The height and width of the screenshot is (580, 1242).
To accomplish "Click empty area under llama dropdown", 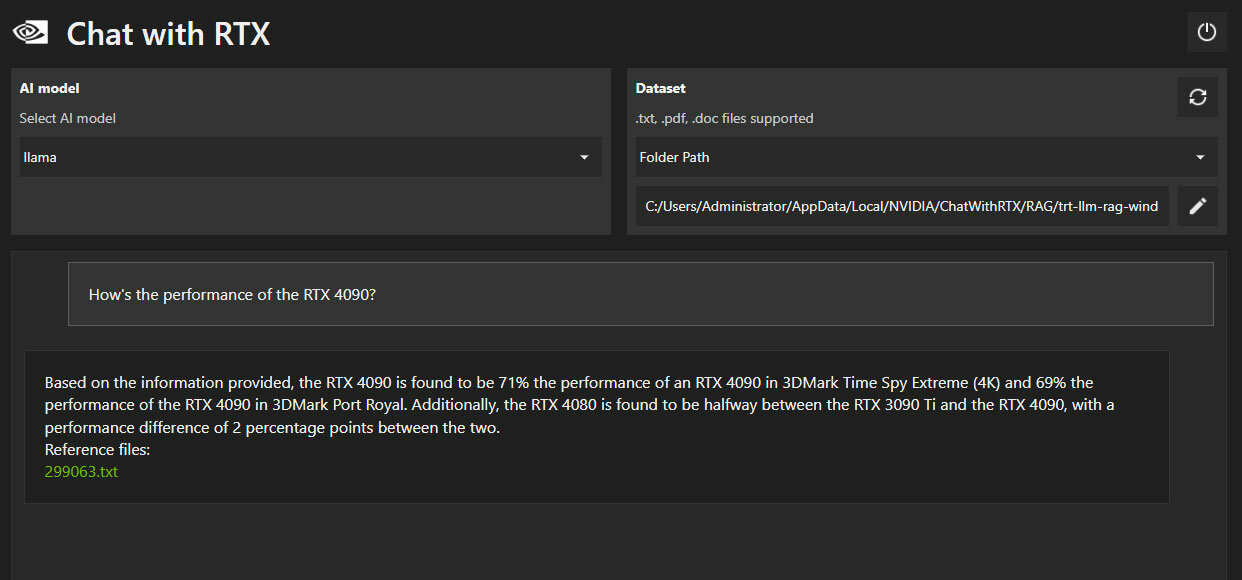I will pyautogui.click(x=311, y=206).
